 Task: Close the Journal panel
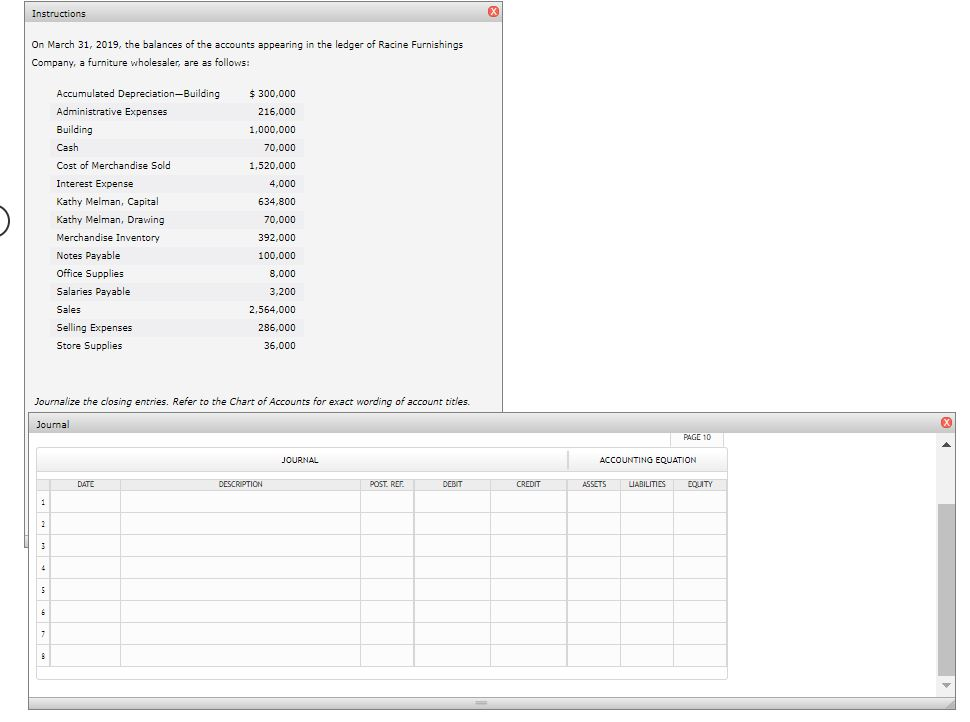point(947,424)
